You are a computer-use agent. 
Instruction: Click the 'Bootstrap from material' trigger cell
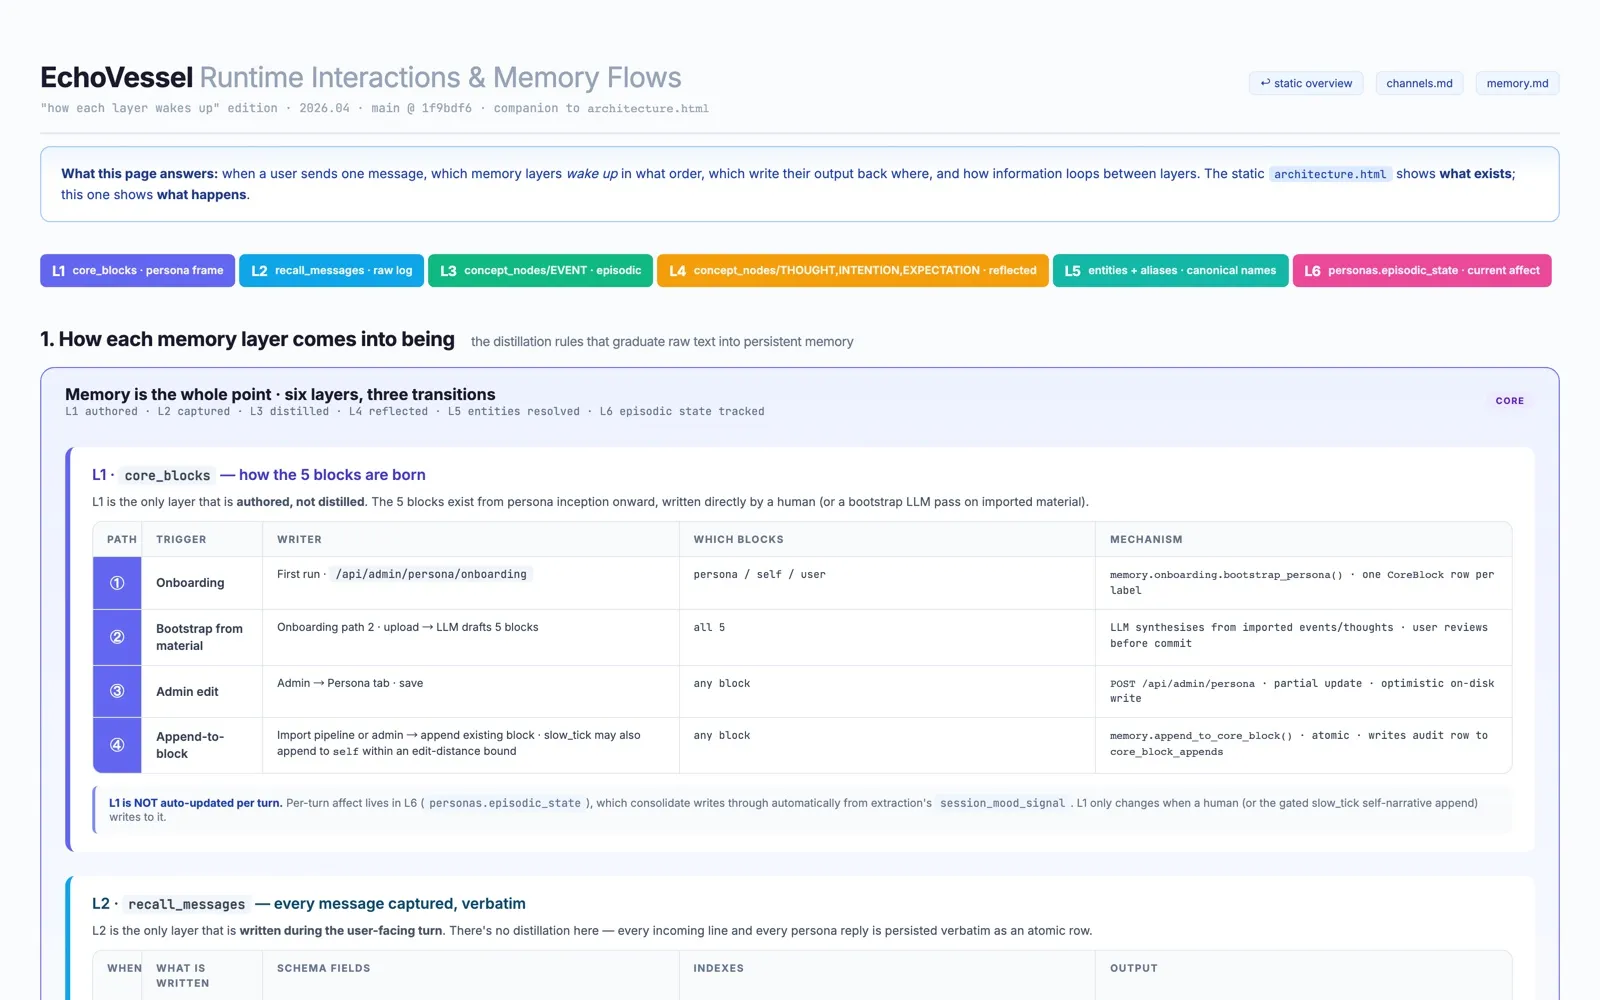point(202,637)
